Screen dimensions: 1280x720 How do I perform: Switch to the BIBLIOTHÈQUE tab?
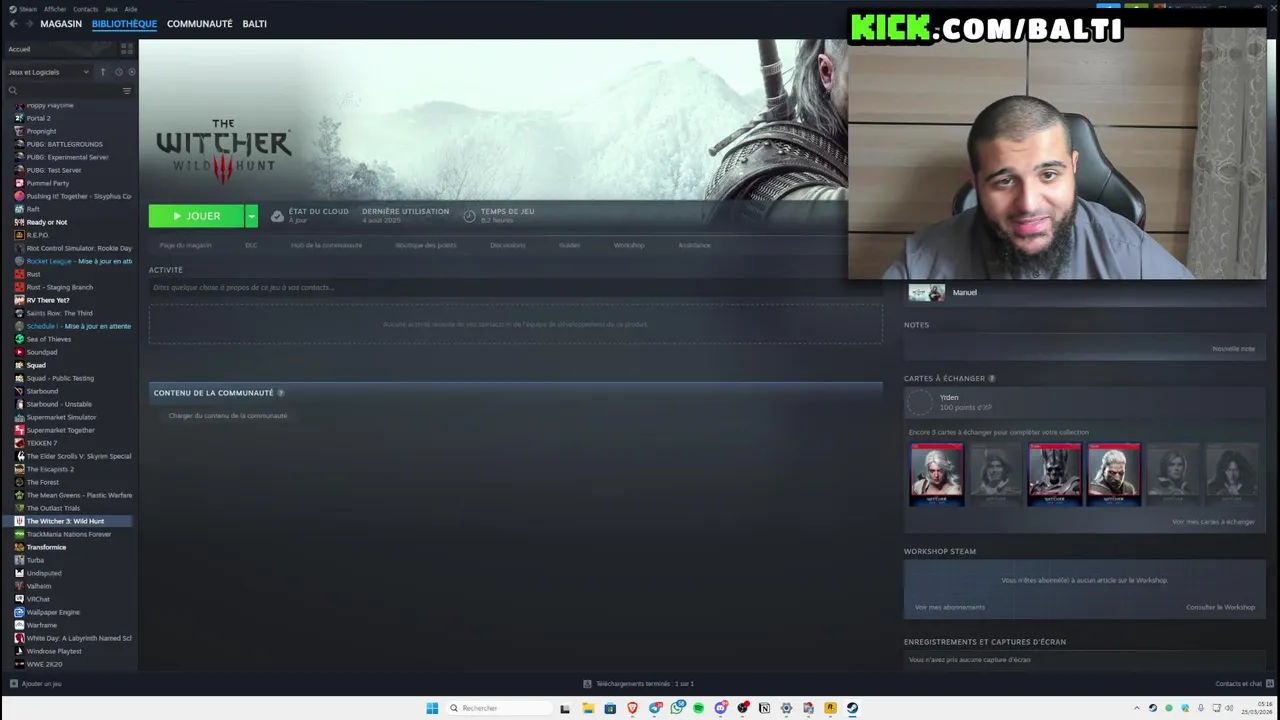click(124, 23)
